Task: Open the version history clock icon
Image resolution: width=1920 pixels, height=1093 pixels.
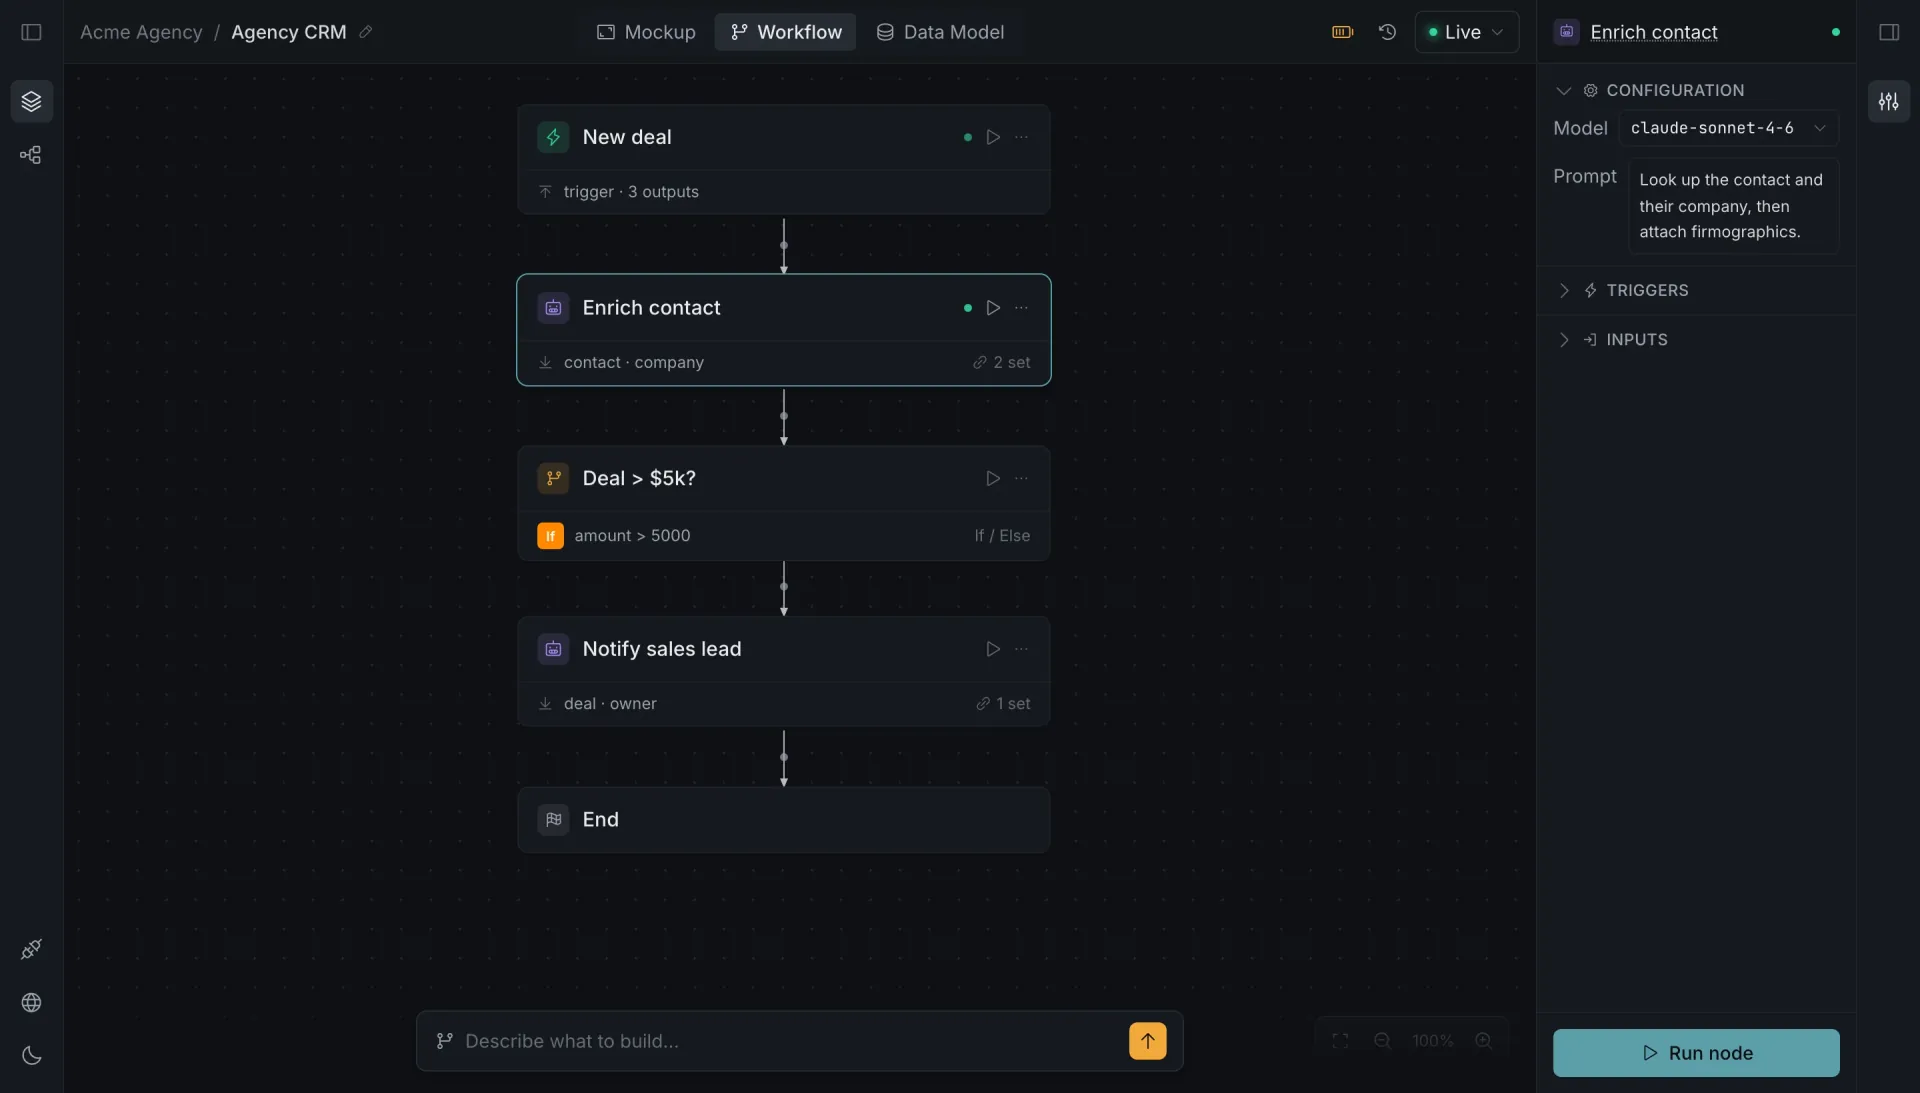Action: (x=1387, y=32)
